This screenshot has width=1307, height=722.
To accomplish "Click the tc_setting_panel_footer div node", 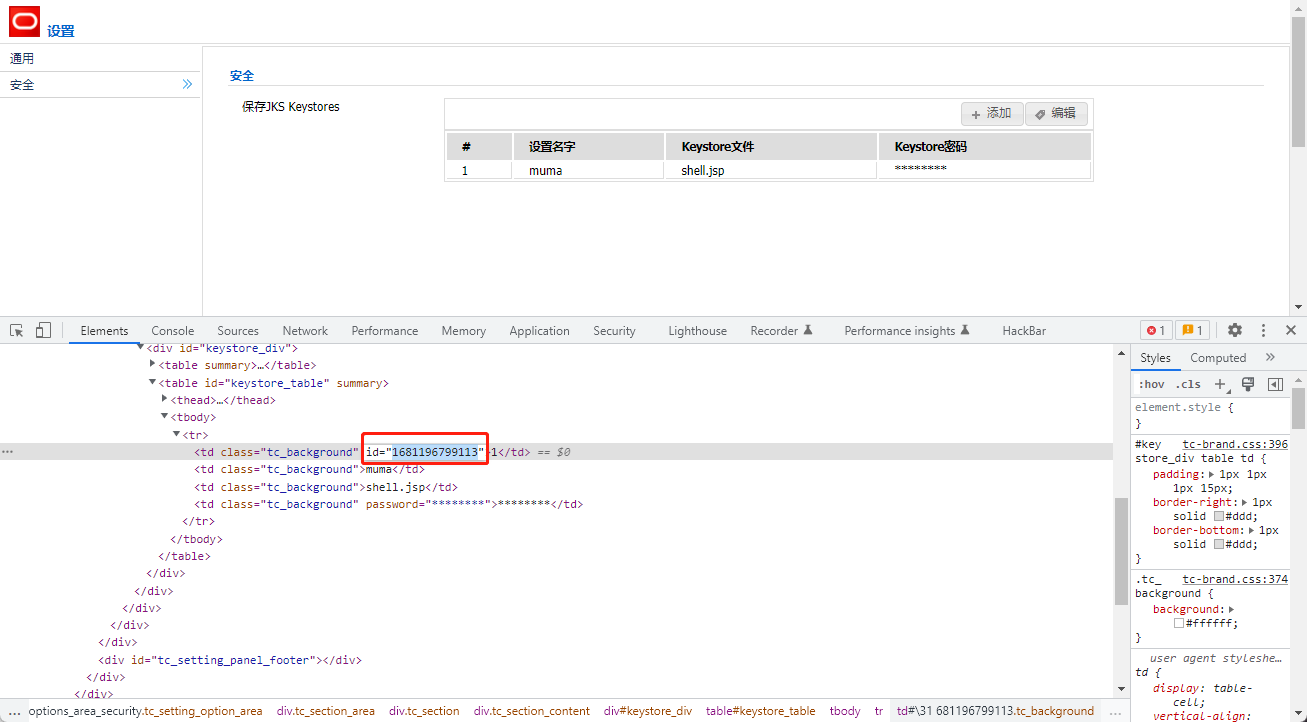I will pos(230,660).
